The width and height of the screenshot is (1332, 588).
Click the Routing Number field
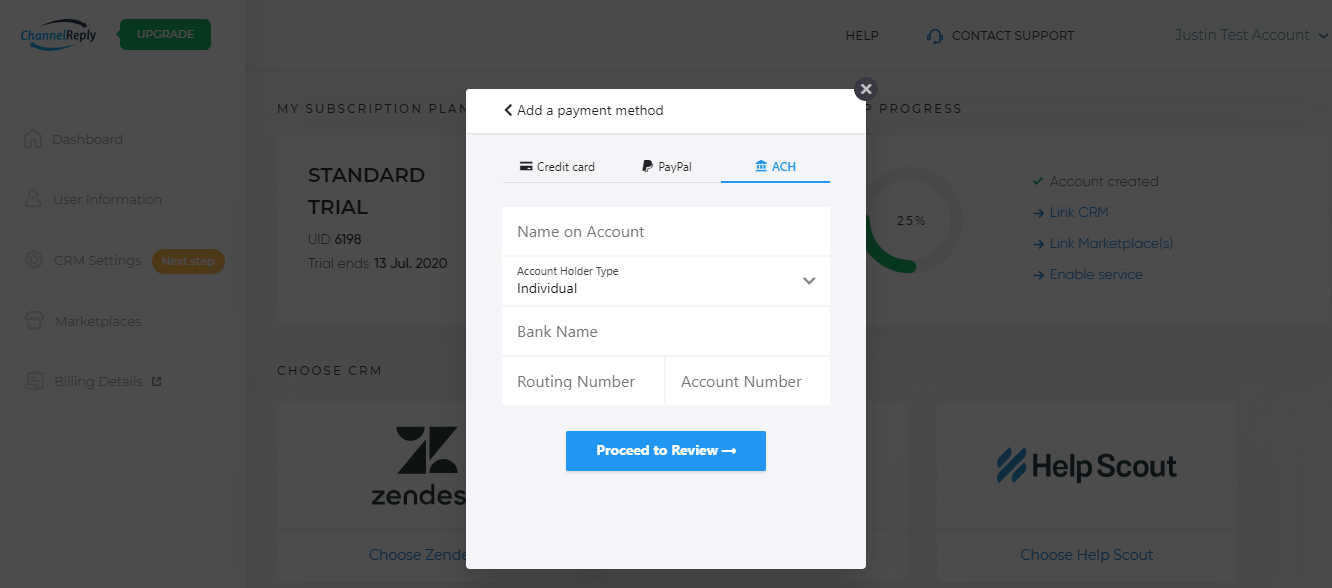pyautogui.click(x=583, y=381)
